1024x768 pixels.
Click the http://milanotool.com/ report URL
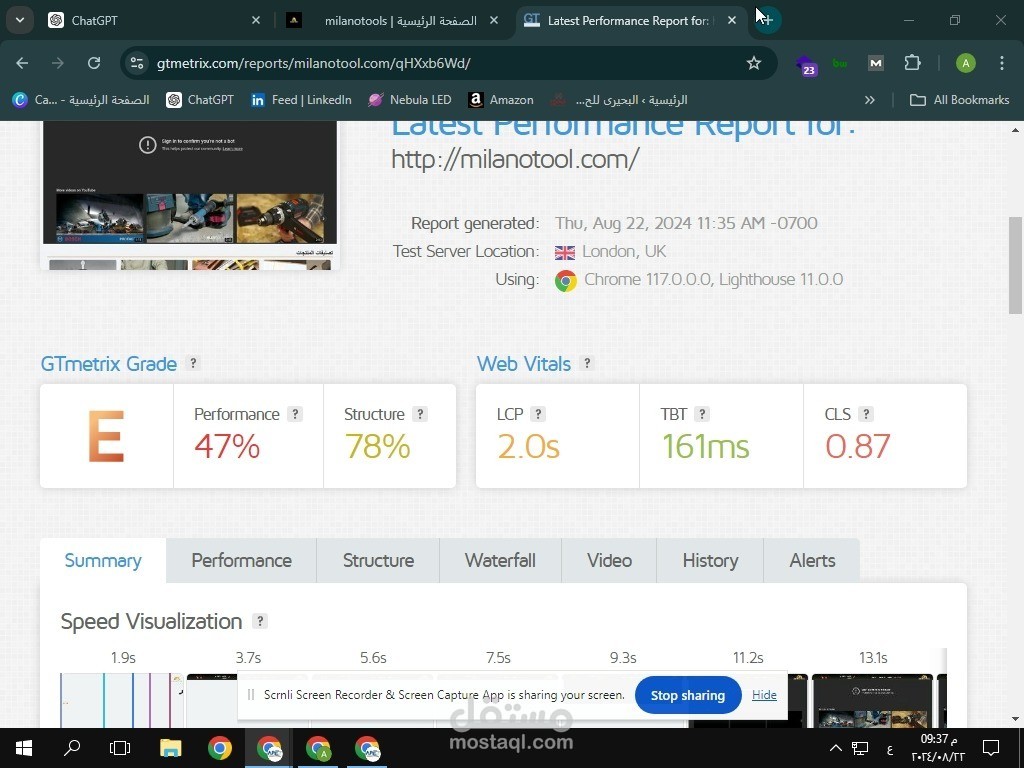[515, 159]
